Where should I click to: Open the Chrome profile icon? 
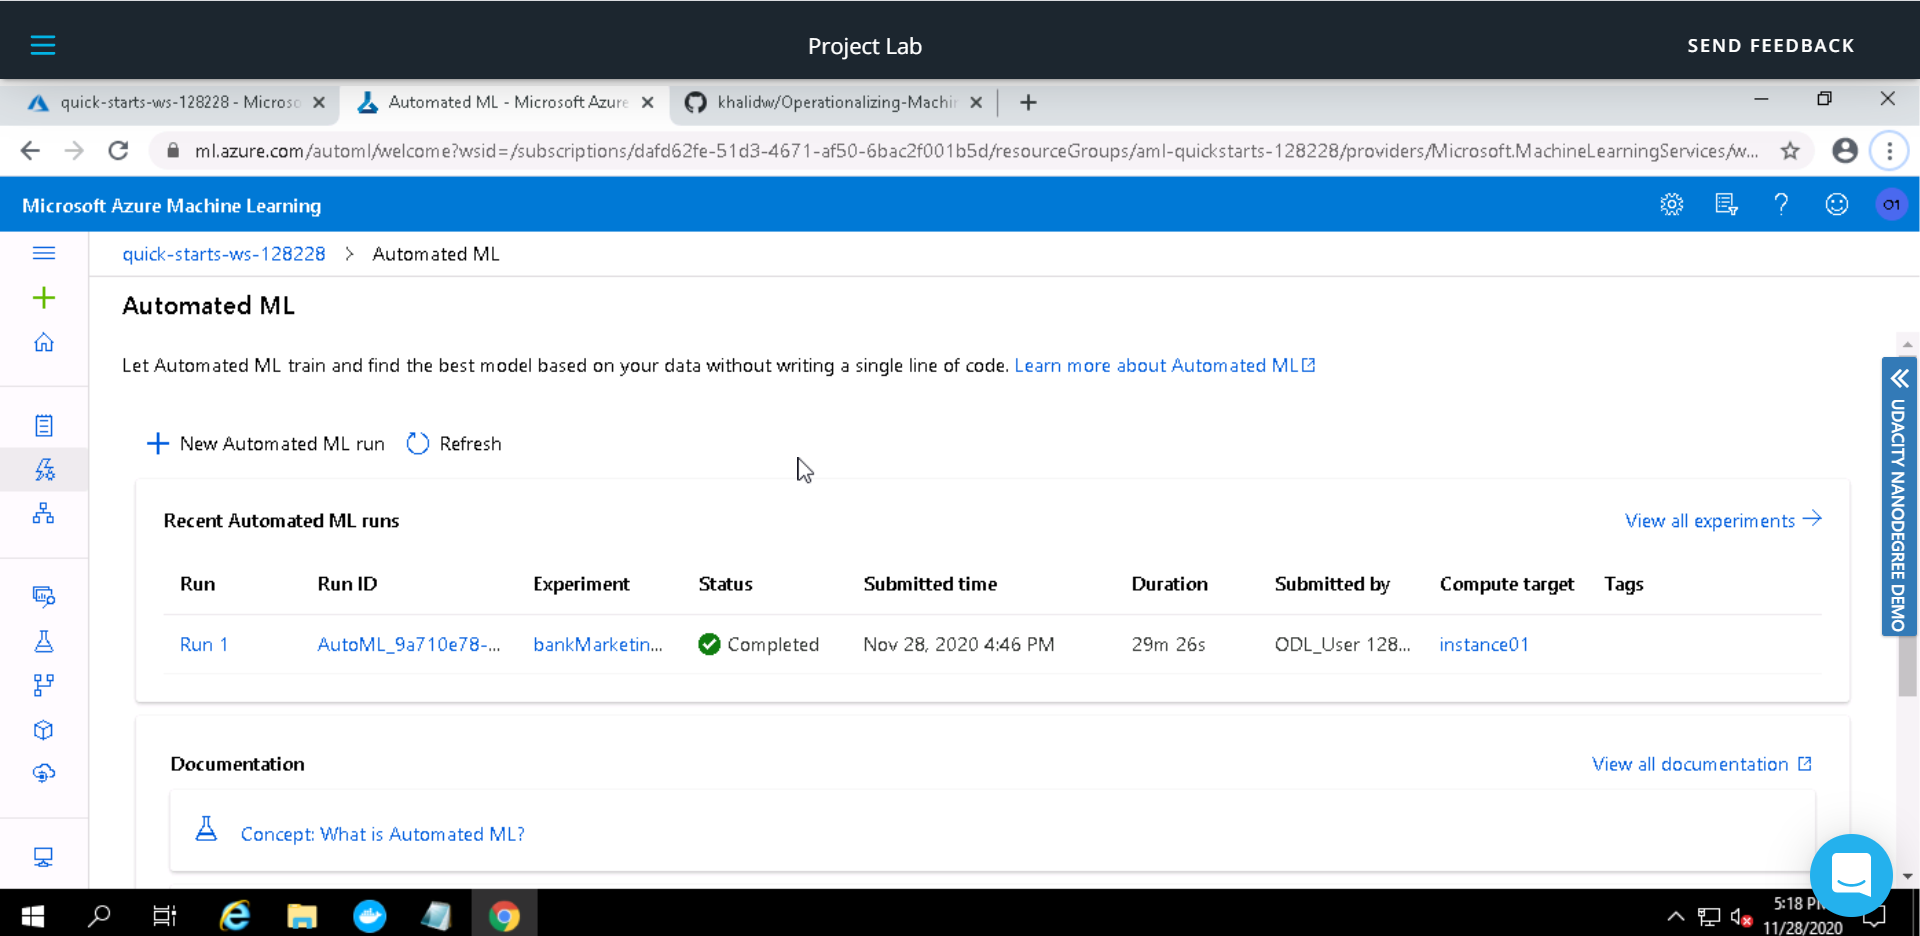[1845, 150]
